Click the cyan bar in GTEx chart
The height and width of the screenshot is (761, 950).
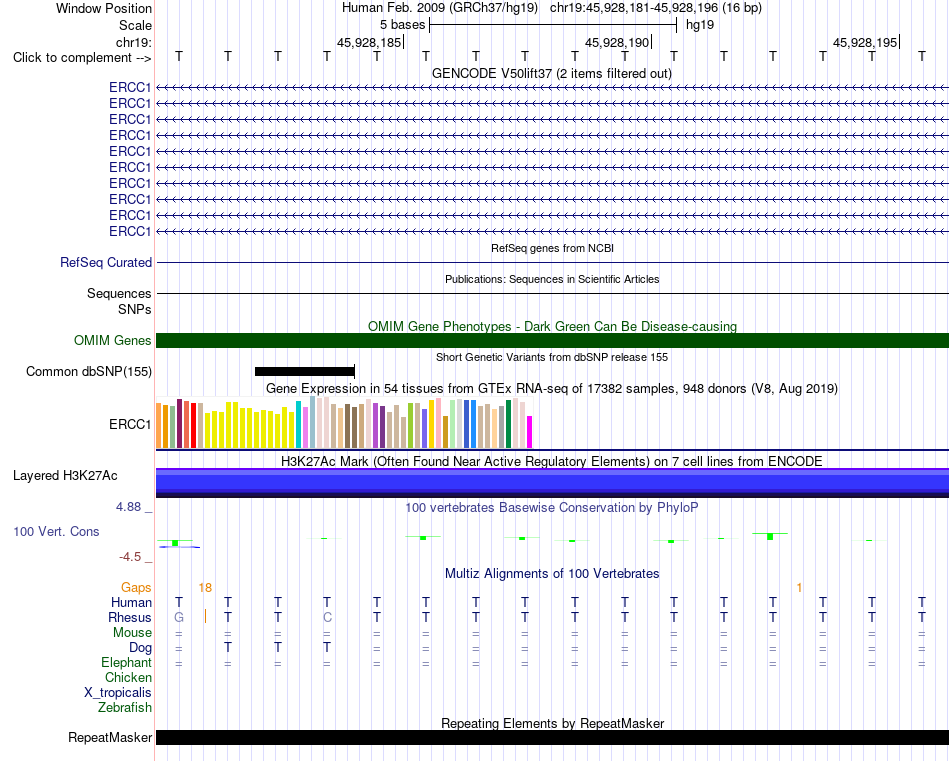[x=299, y=424]
